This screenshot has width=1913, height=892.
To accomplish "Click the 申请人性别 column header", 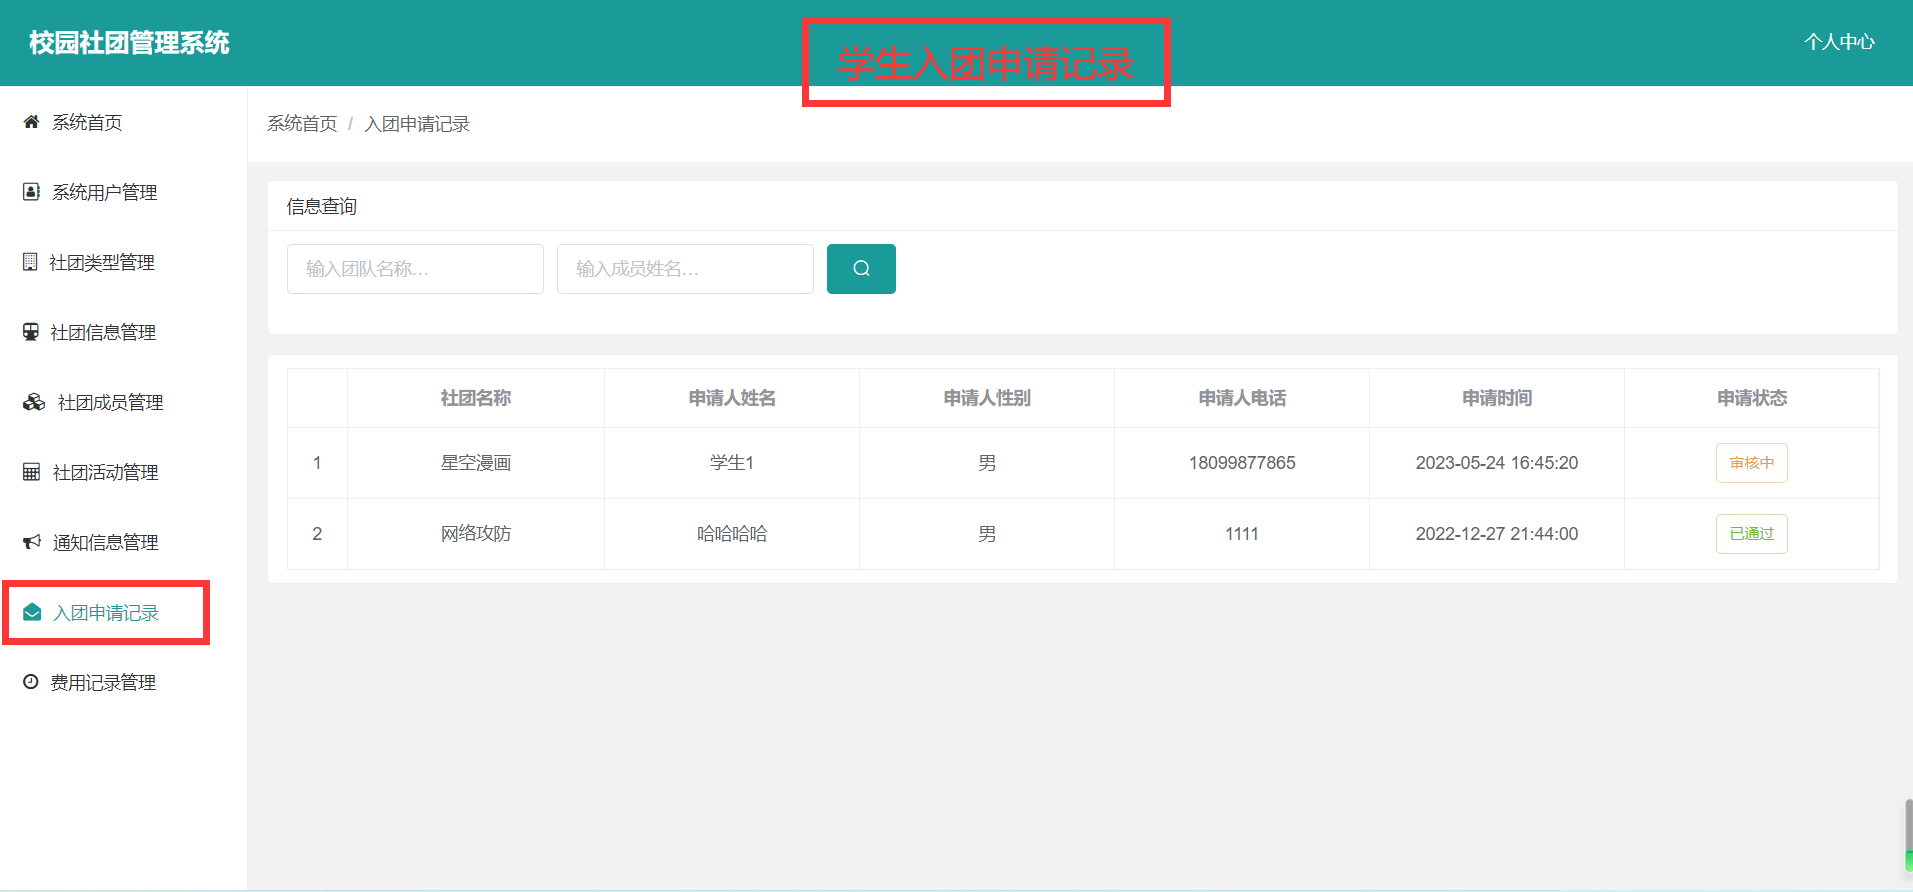I will [x=987, y=398].
